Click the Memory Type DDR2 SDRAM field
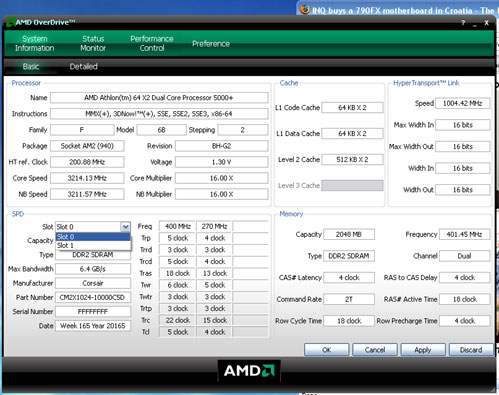Image resolution: width=499 pixels, height=395 pixels. click(x=349, y=256)
